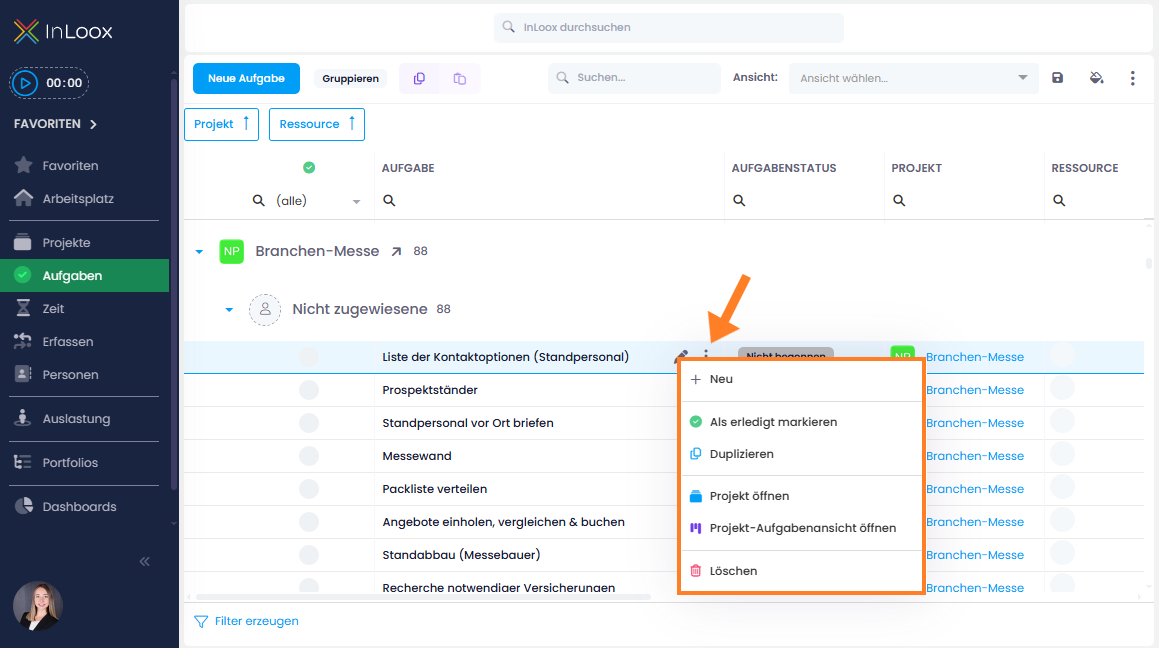Open Erfassen in sidebar
The width and height of the screenshot is (1159, 648).
point(53,341)
